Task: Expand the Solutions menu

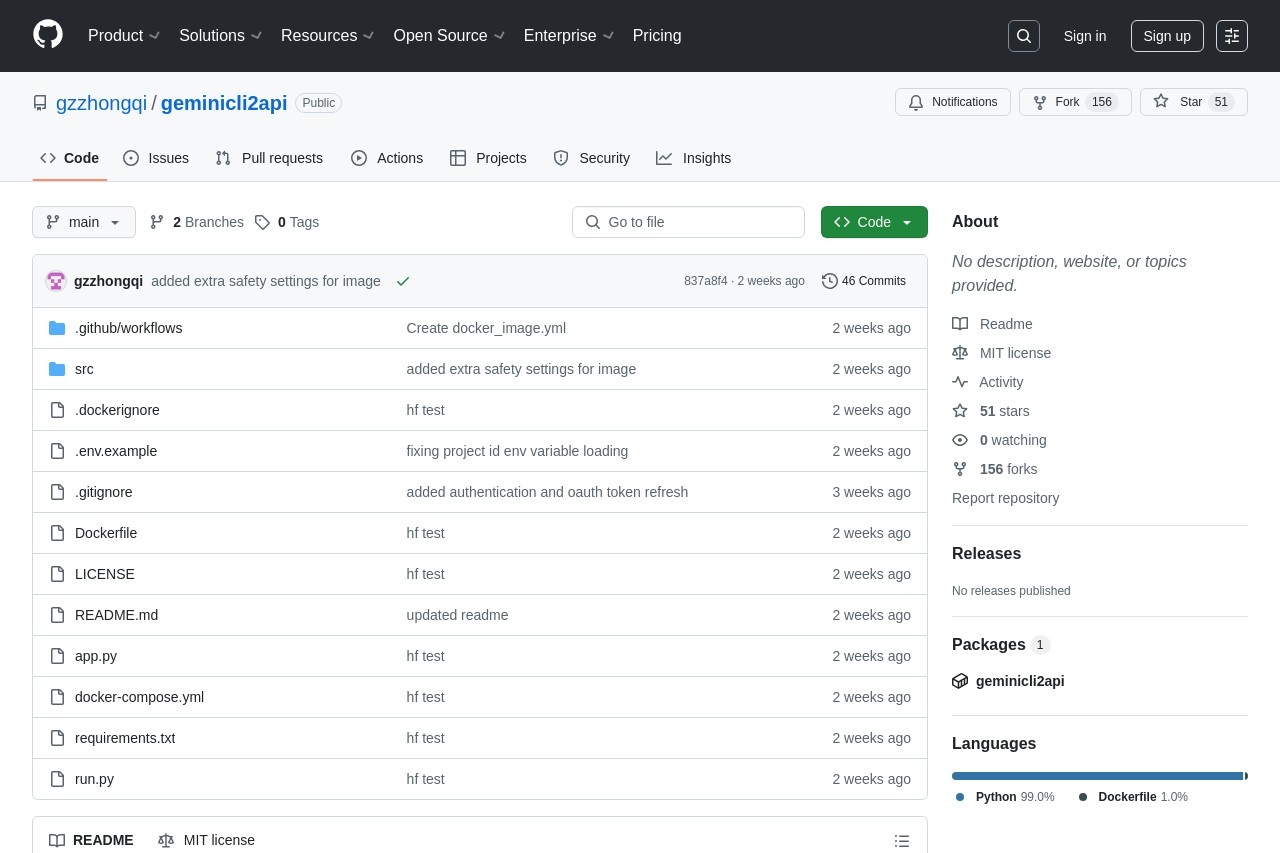Action: click(x=221, y=36)
